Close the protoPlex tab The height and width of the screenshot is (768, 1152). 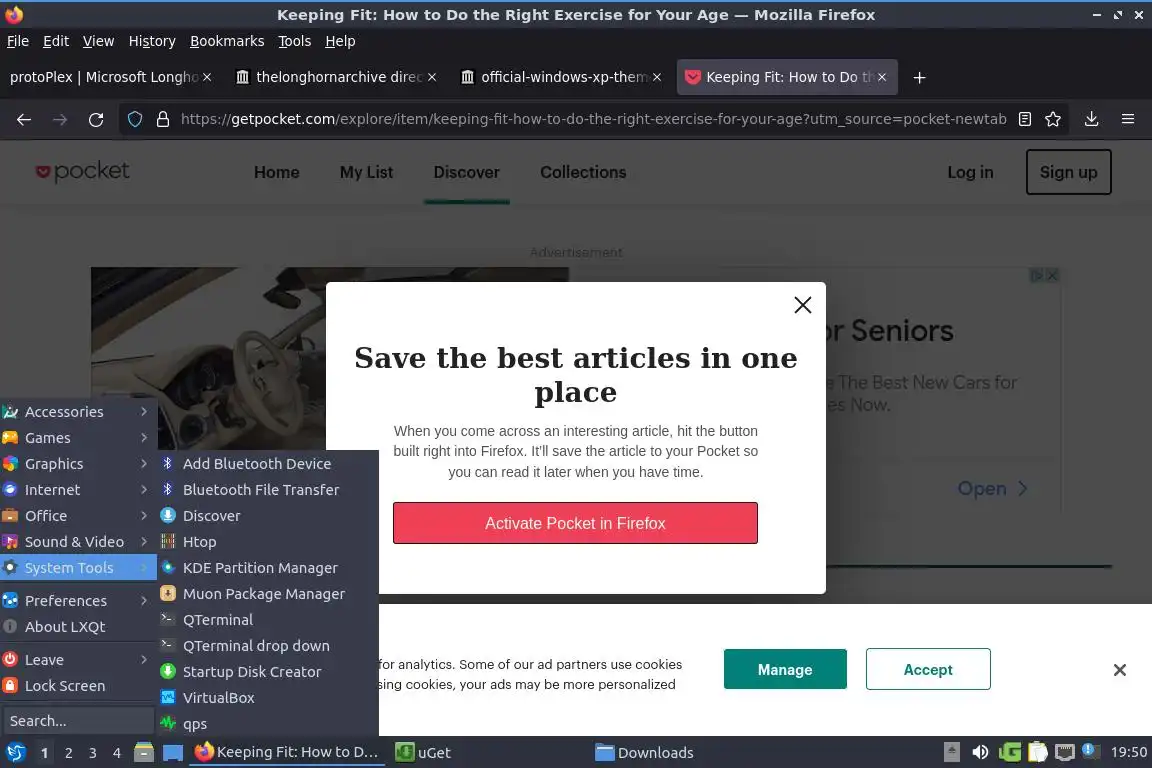[x=207, y=77]
